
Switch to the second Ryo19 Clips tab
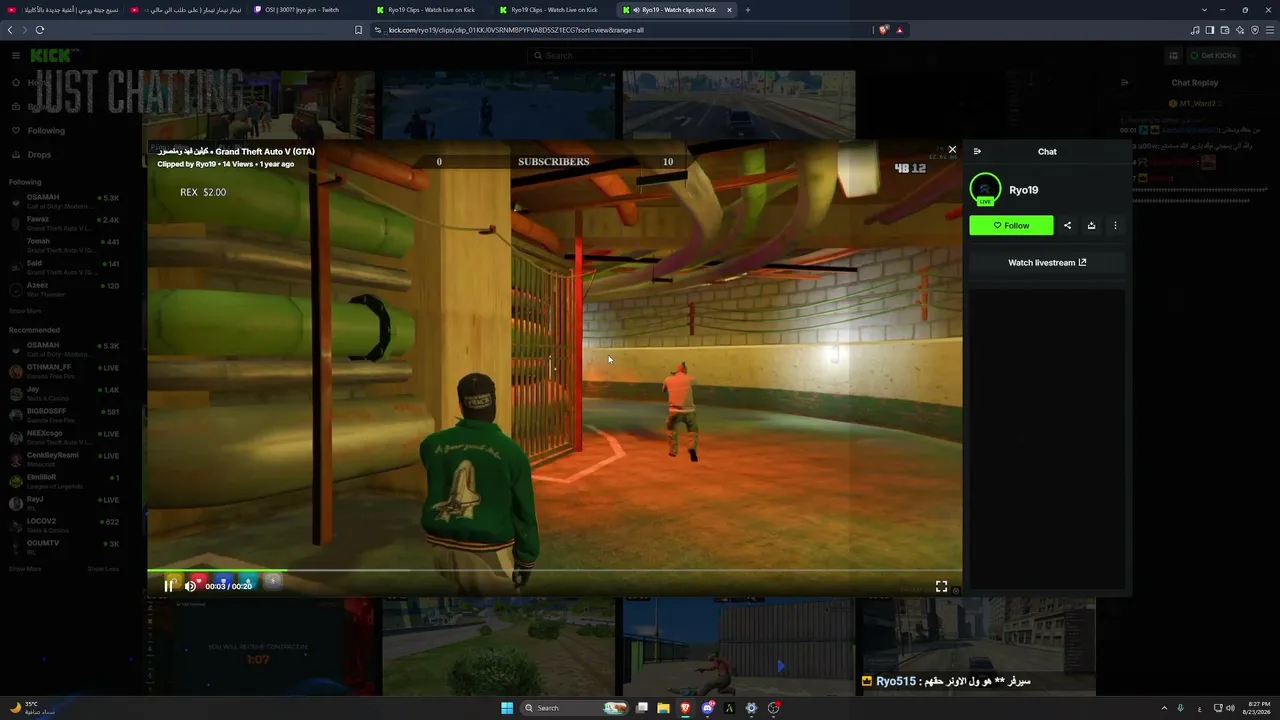[x=555, y=10]
